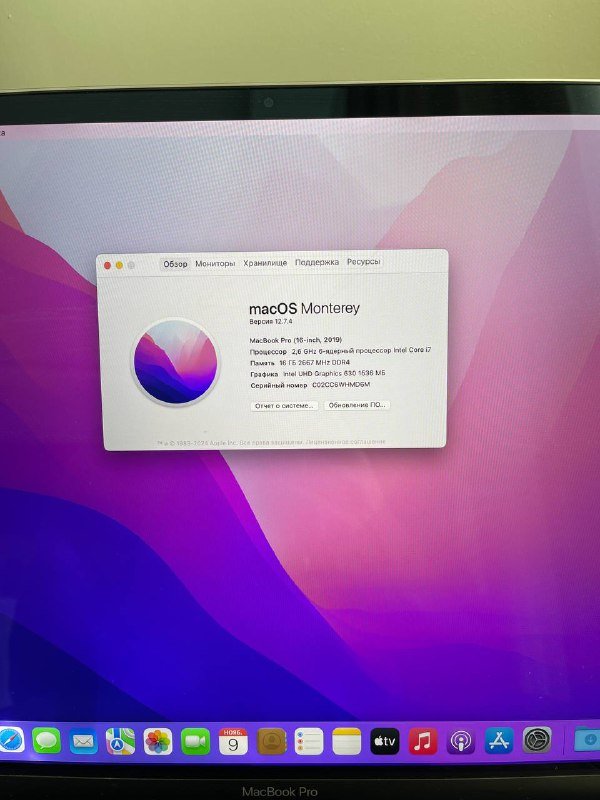The width and height of the screenshot is (600, 800).
Task: Launch the Photos app
Action: pos(158,741)
